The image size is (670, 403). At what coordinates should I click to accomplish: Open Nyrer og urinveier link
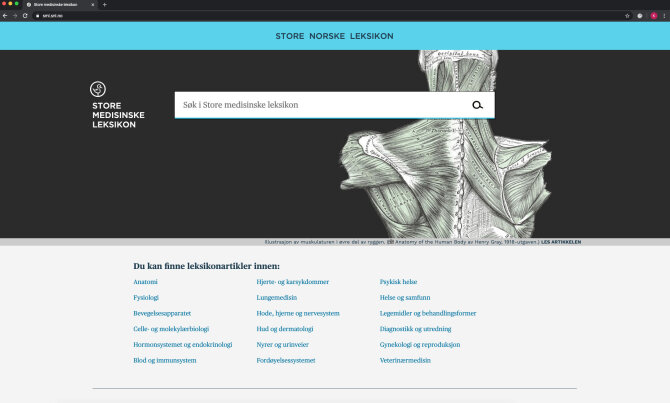click(x=282, y=345)
